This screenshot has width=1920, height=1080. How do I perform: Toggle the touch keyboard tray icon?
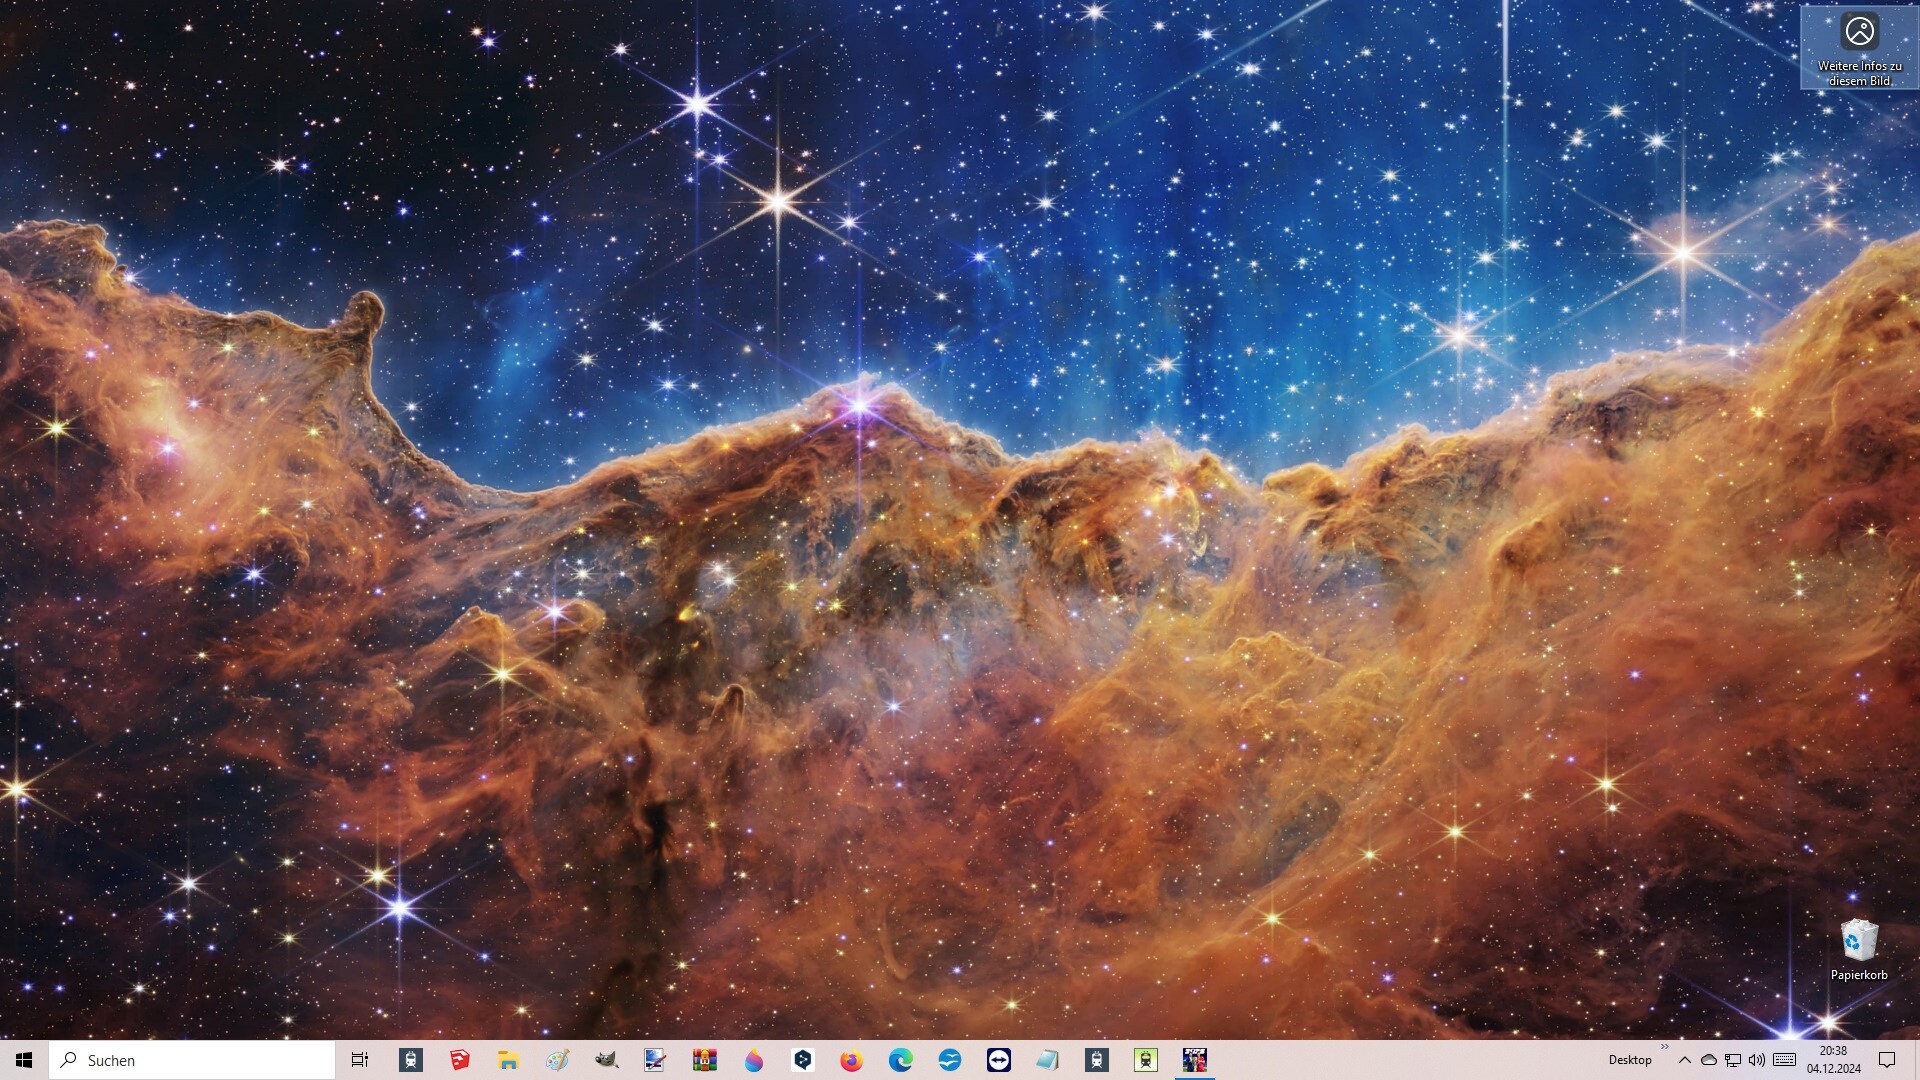pos(1784,1060)
